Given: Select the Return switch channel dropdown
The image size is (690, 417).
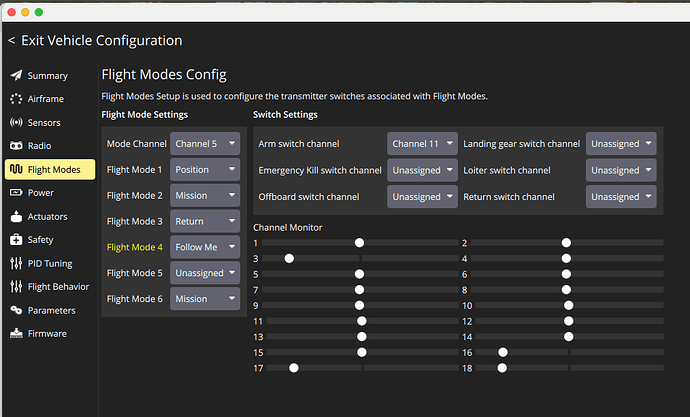Looking at the screenshot, I should [x=621, y=197].
